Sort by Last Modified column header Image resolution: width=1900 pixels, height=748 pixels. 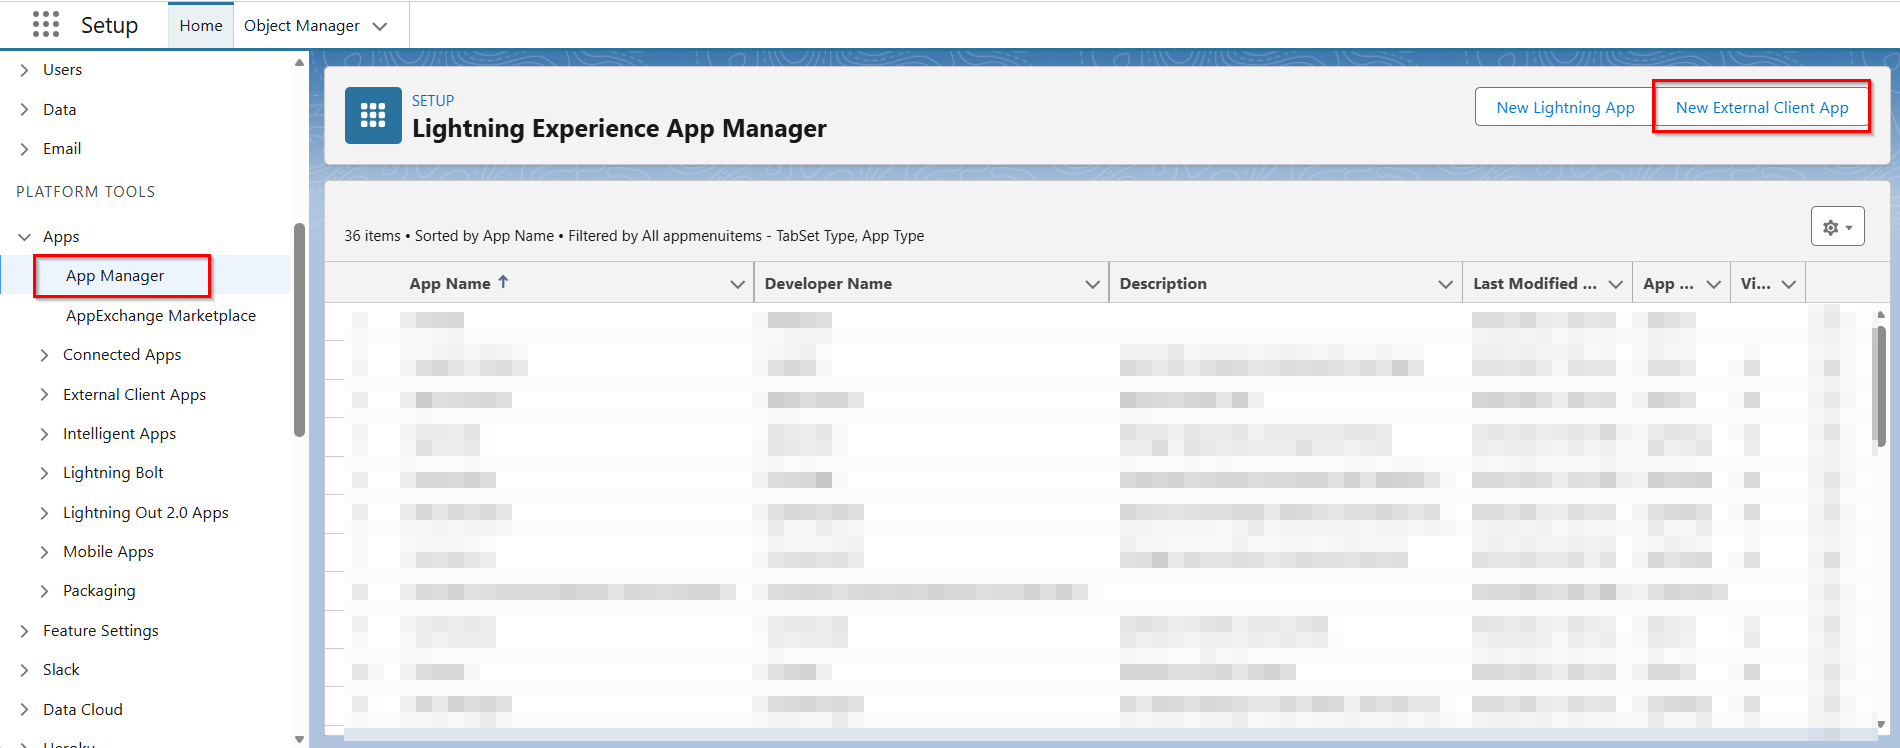point(1534,284)
